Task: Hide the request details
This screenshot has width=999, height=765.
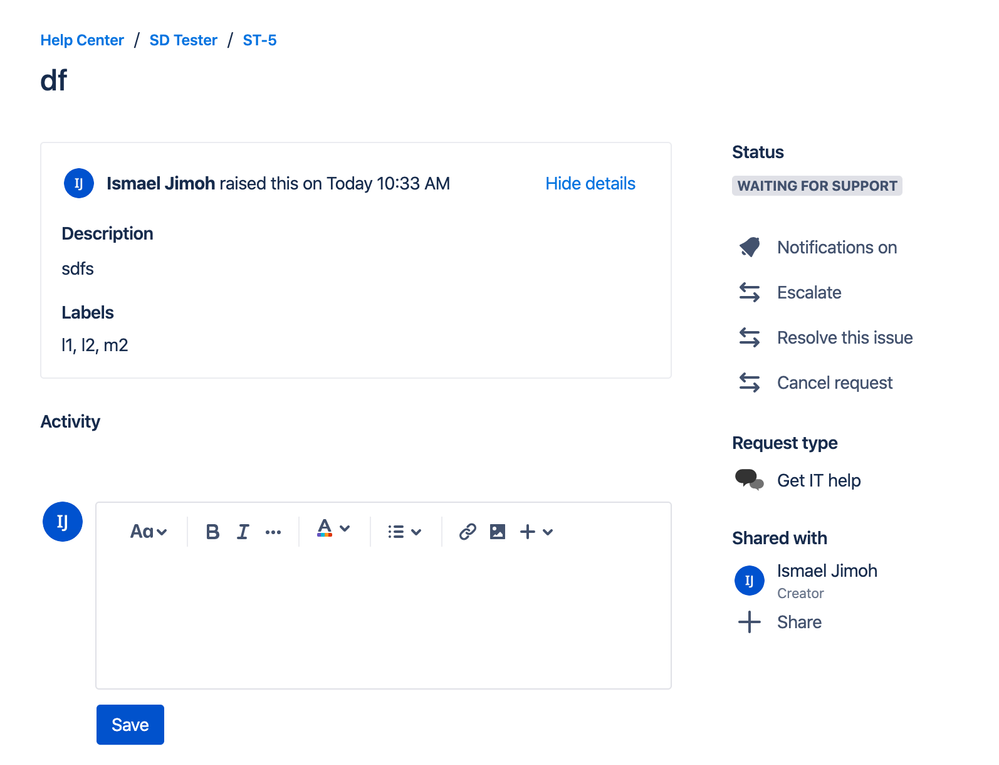Action: [x=590, y=183]
